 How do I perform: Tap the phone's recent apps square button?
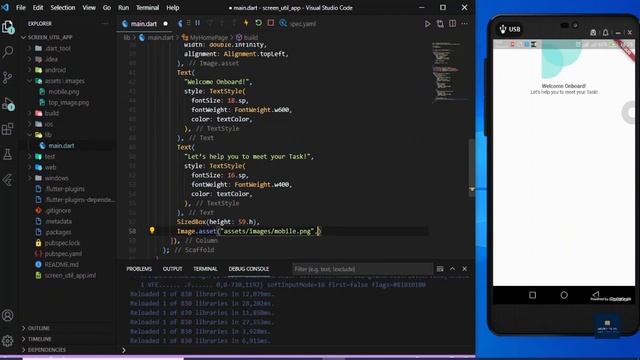point(532,295)
